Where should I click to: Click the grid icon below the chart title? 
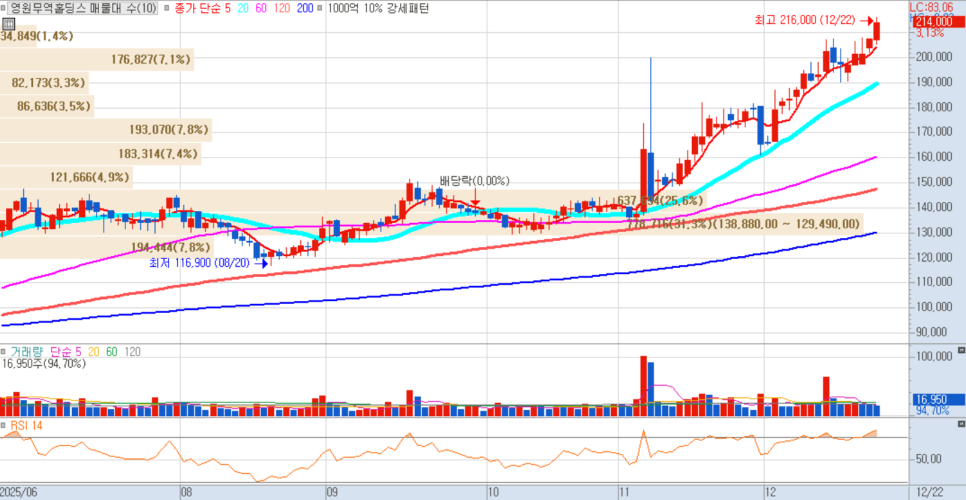[9, 23]
